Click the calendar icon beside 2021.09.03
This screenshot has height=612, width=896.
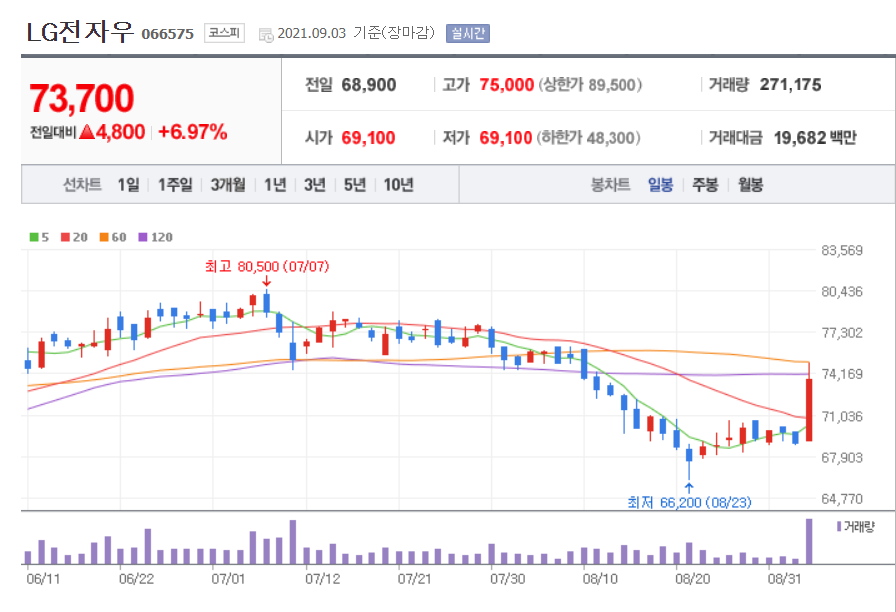point(266,34)
